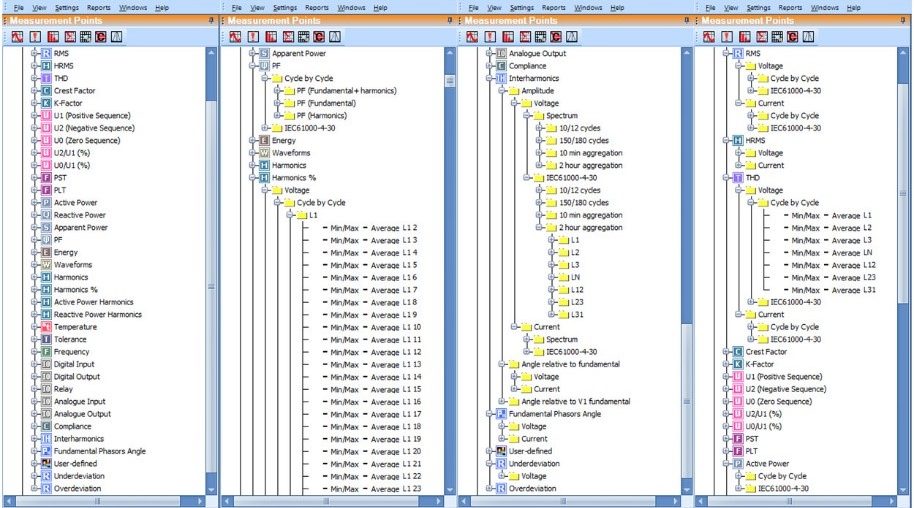Select the Tolerance icon in the tree
Image resolution: width=914 pixels, height=508 pixels.
pos(46,340)
